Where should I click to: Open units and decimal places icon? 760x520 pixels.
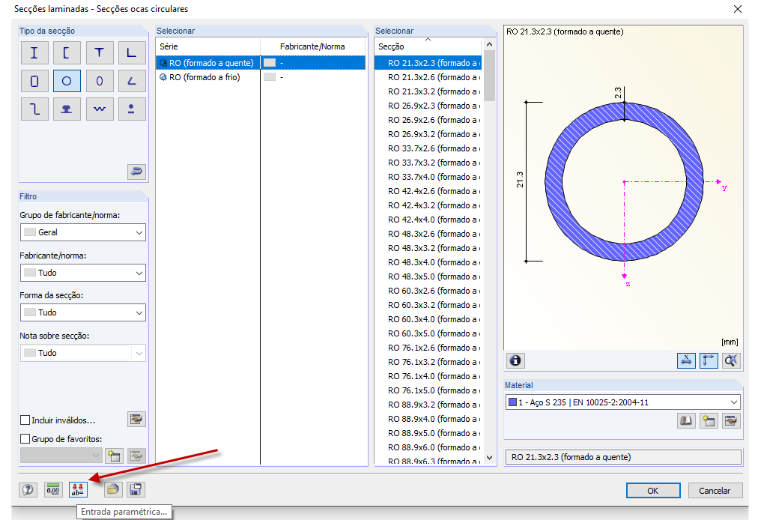pos(53,490)
